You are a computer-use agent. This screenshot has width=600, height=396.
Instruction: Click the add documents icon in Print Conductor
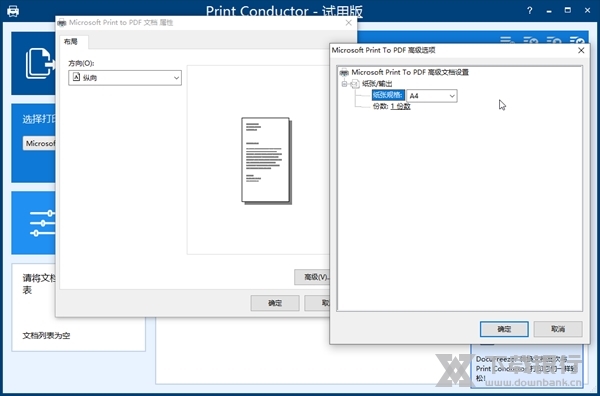[40, 63]
